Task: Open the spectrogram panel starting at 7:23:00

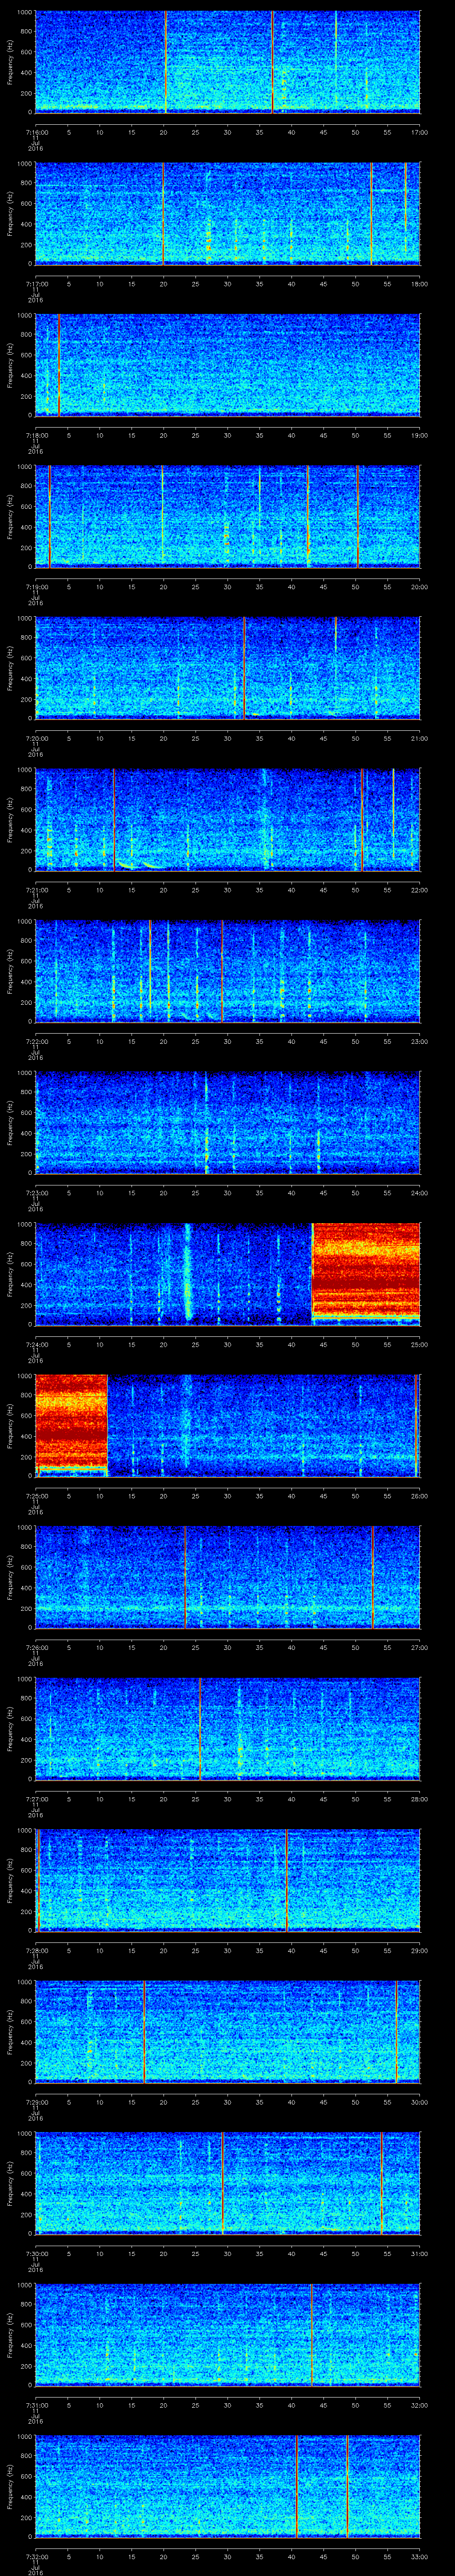Action: click(228, 1122)
